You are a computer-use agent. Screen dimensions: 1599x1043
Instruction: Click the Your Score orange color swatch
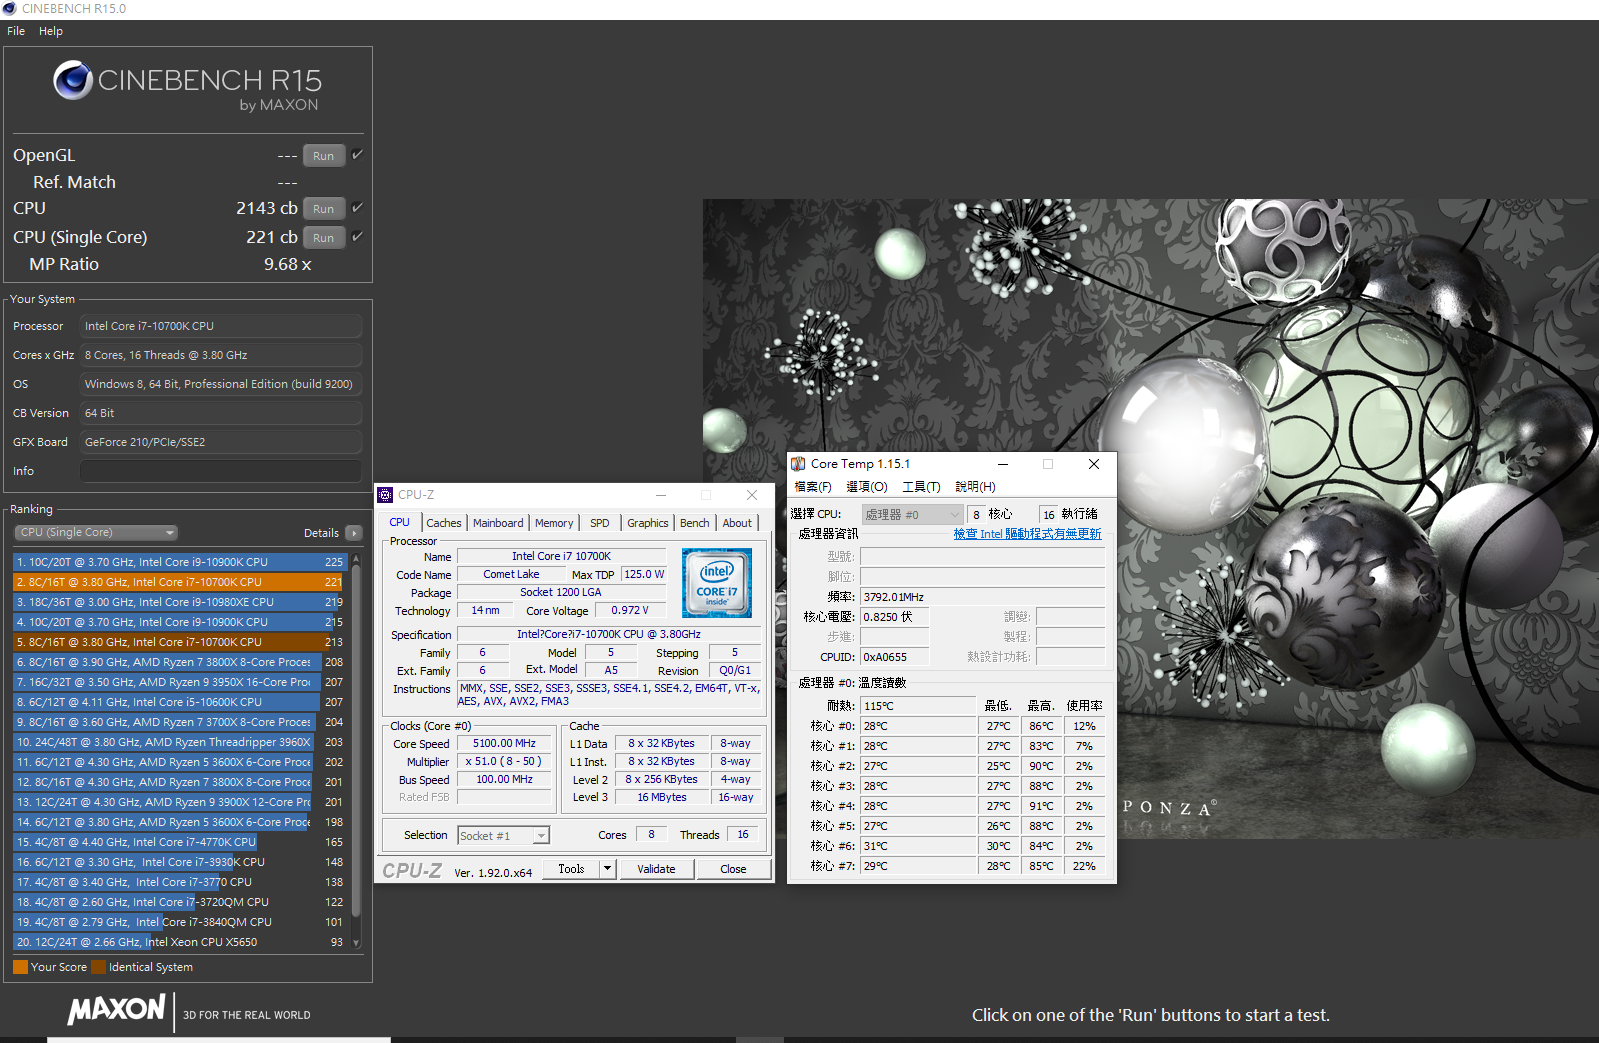[20, 967]
